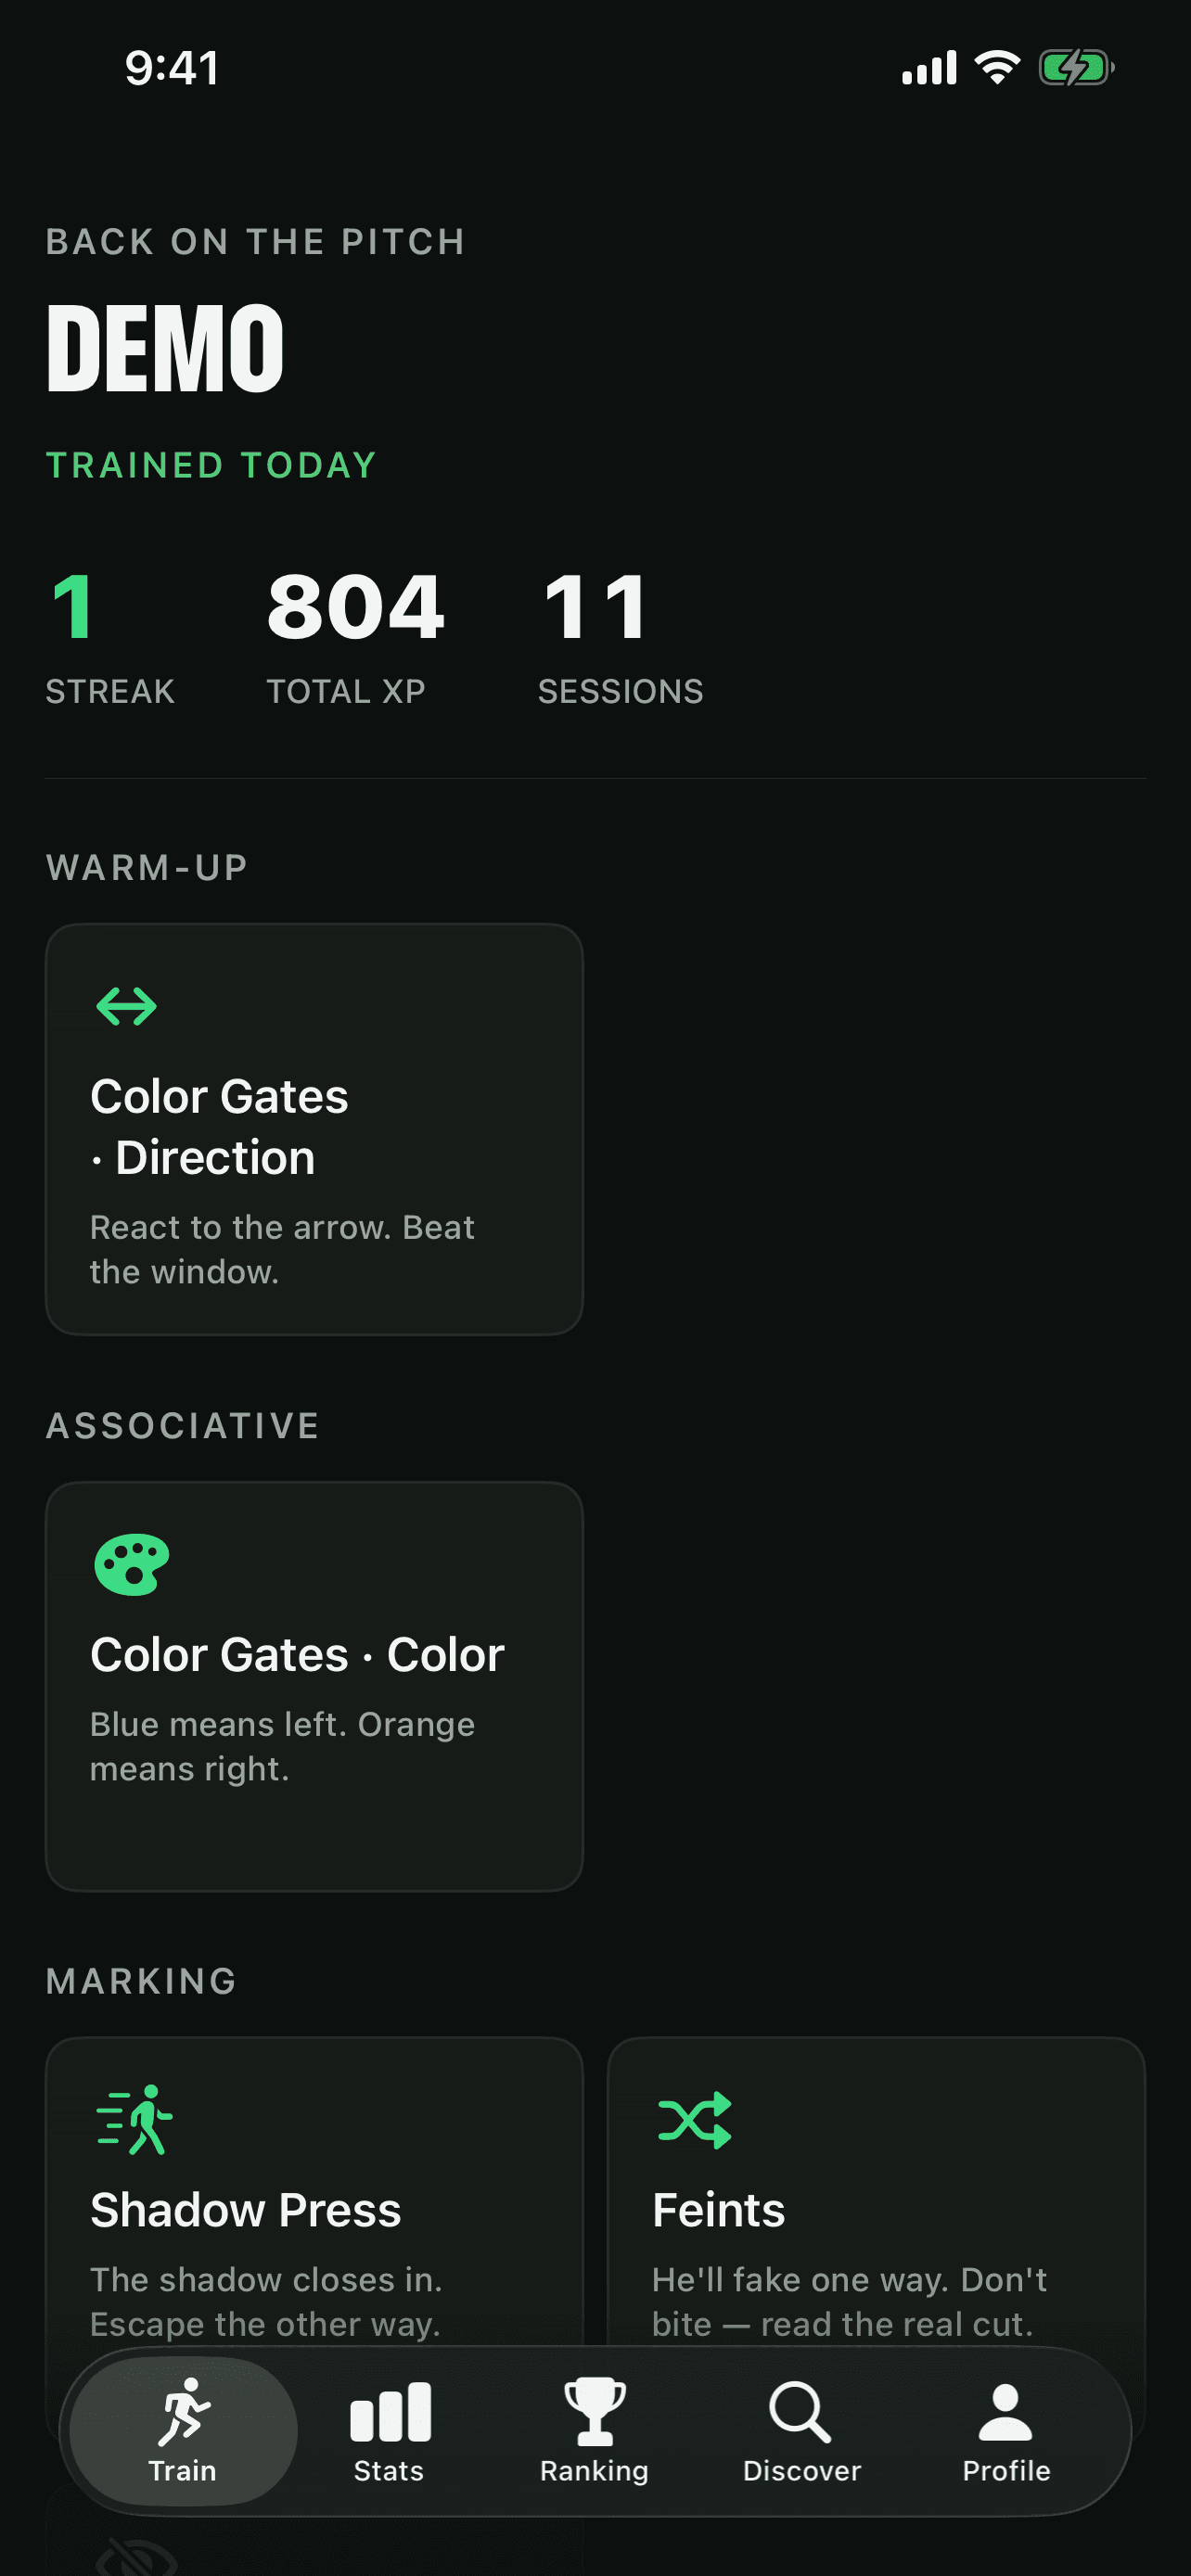This screenshot has height=2576, width=1191.
Task: Tap the running figure Shadow Press icon
Action: click(x=134, y=2119)
